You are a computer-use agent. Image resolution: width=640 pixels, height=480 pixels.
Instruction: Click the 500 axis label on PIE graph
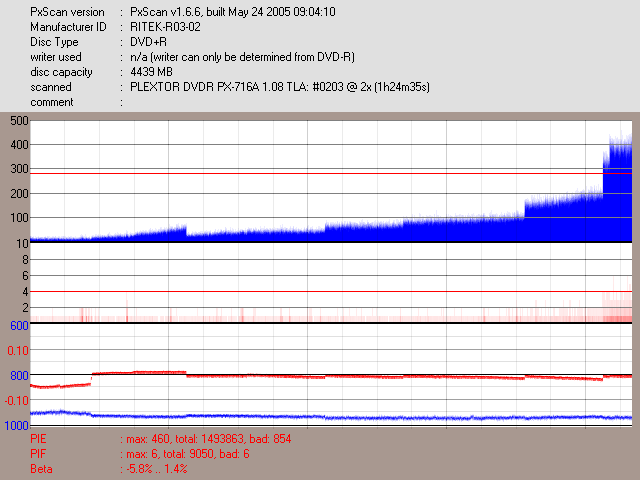pos(20,121)
